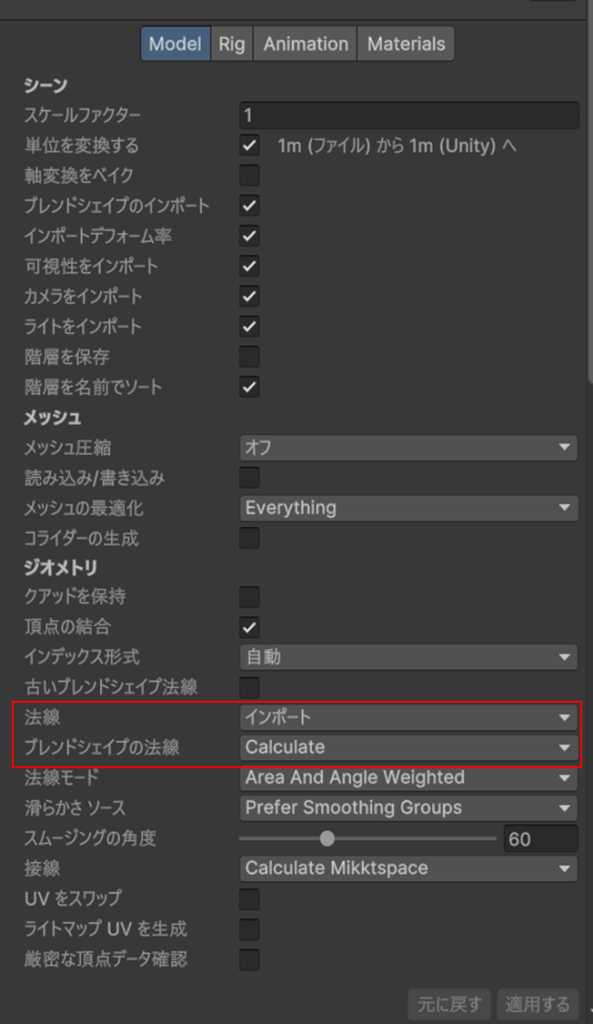Select the Materials tab

tap(406, 44)
